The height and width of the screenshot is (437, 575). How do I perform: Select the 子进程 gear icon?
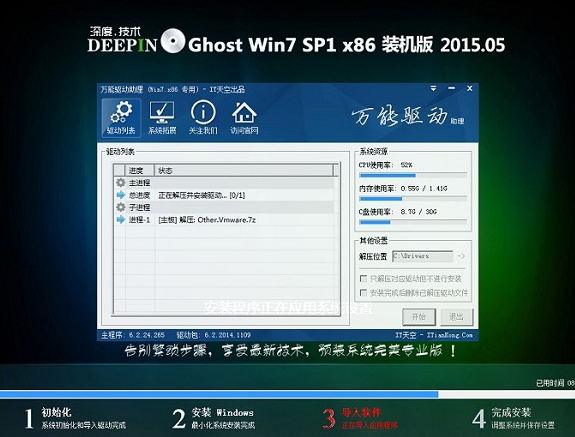click(x=121, y=207)
